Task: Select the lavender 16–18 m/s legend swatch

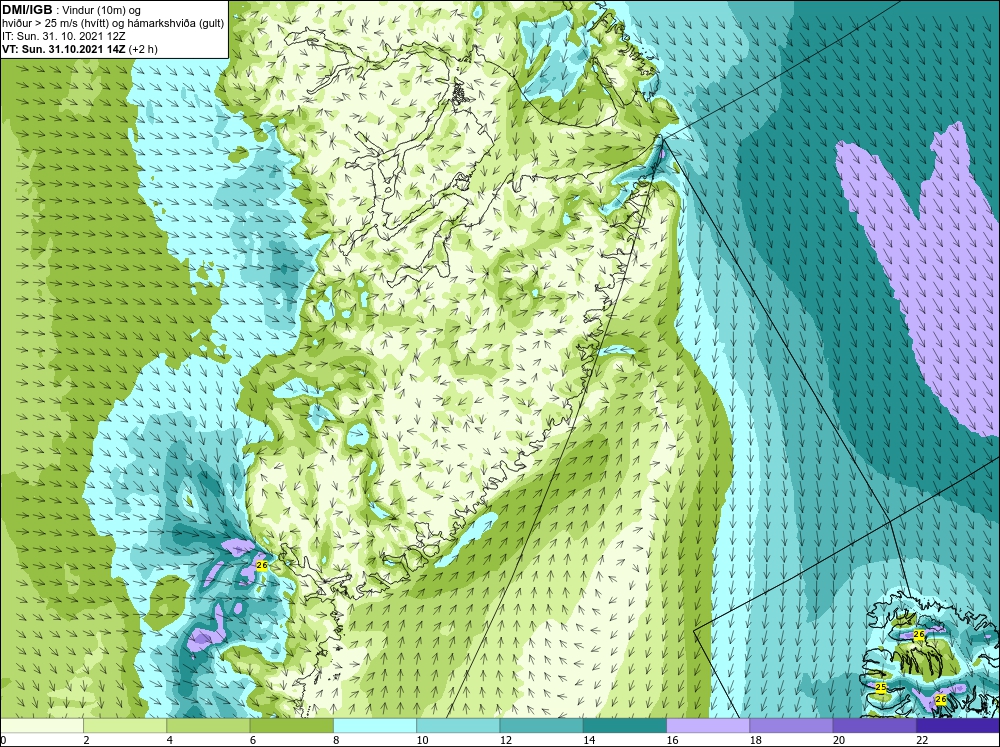Action: [x=708, y=725]
